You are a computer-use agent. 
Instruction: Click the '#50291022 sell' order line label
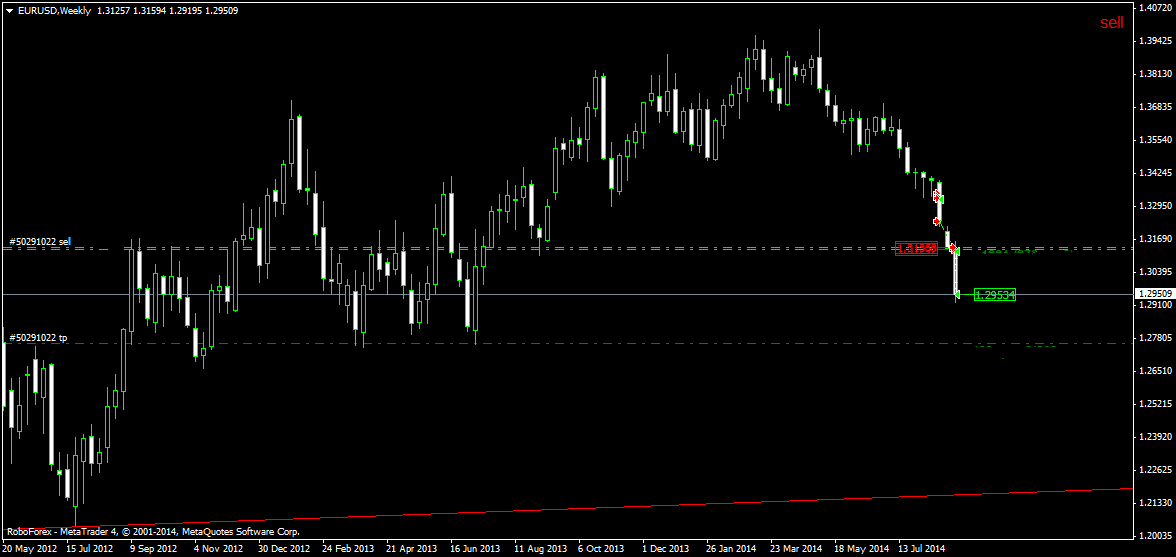click(x=40, y=241)
